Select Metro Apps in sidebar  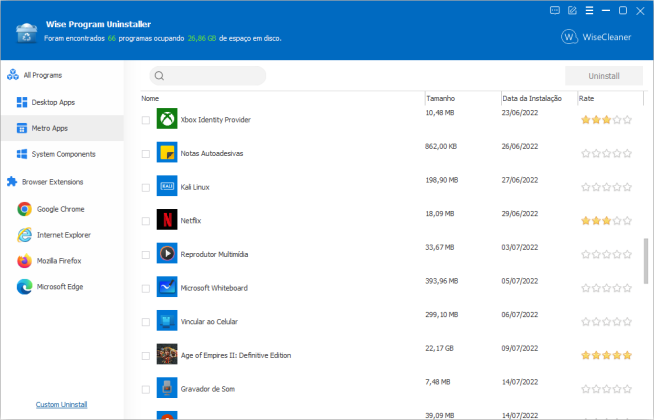tap(63, 128)
